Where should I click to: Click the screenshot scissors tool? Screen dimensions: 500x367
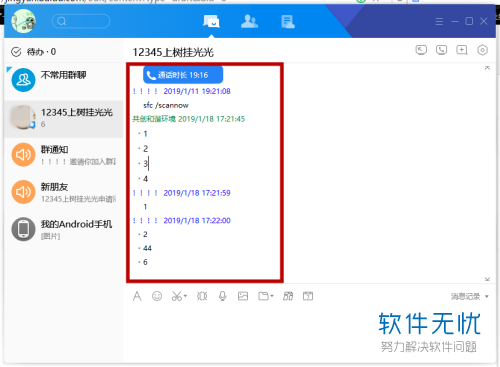click(x=177, y=296)
